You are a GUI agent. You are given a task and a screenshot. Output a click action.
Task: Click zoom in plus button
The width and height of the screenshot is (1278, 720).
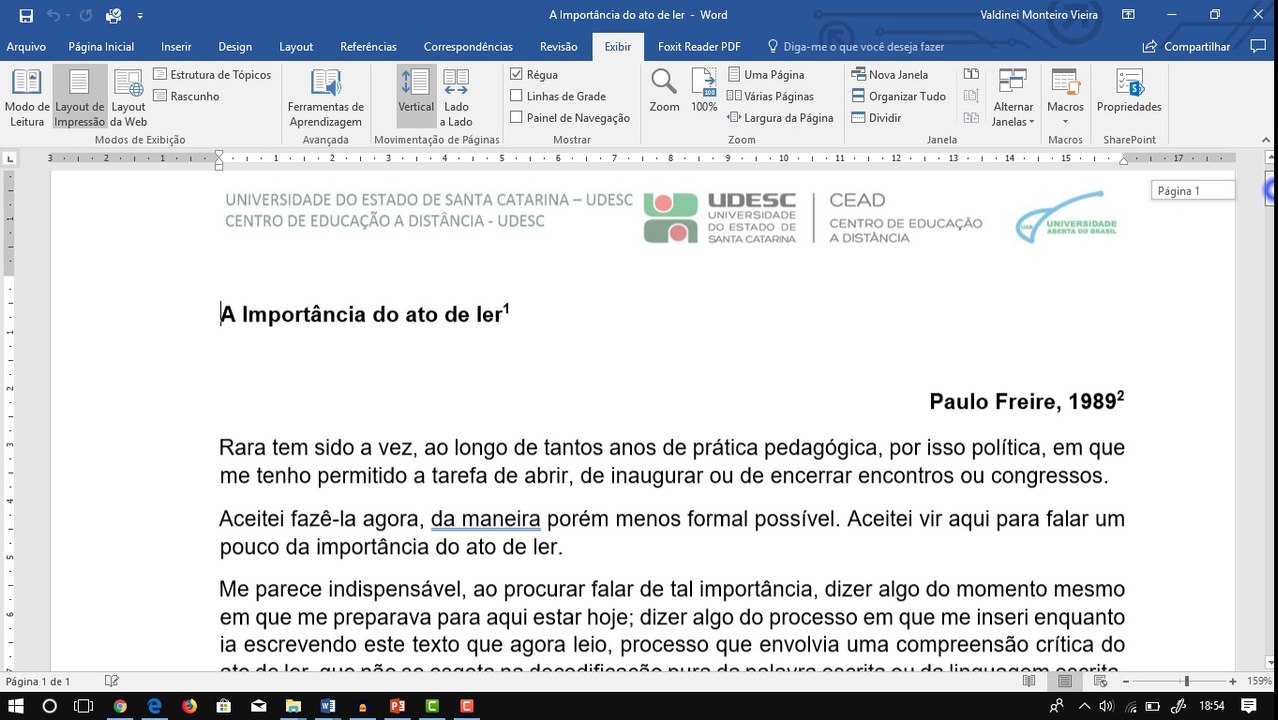(1233, 681)
